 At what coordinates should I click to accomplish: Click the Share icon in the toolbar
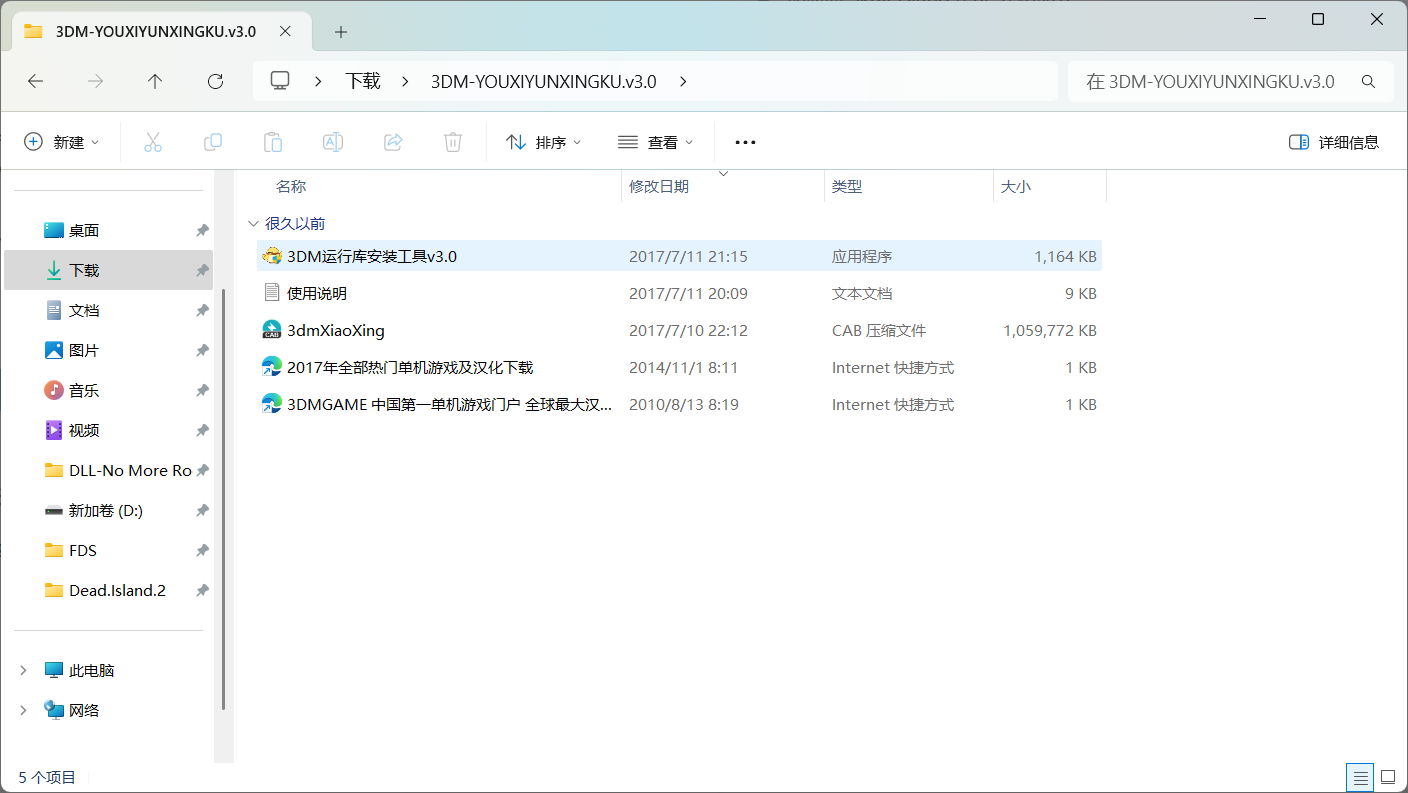[x=393, y=142]
